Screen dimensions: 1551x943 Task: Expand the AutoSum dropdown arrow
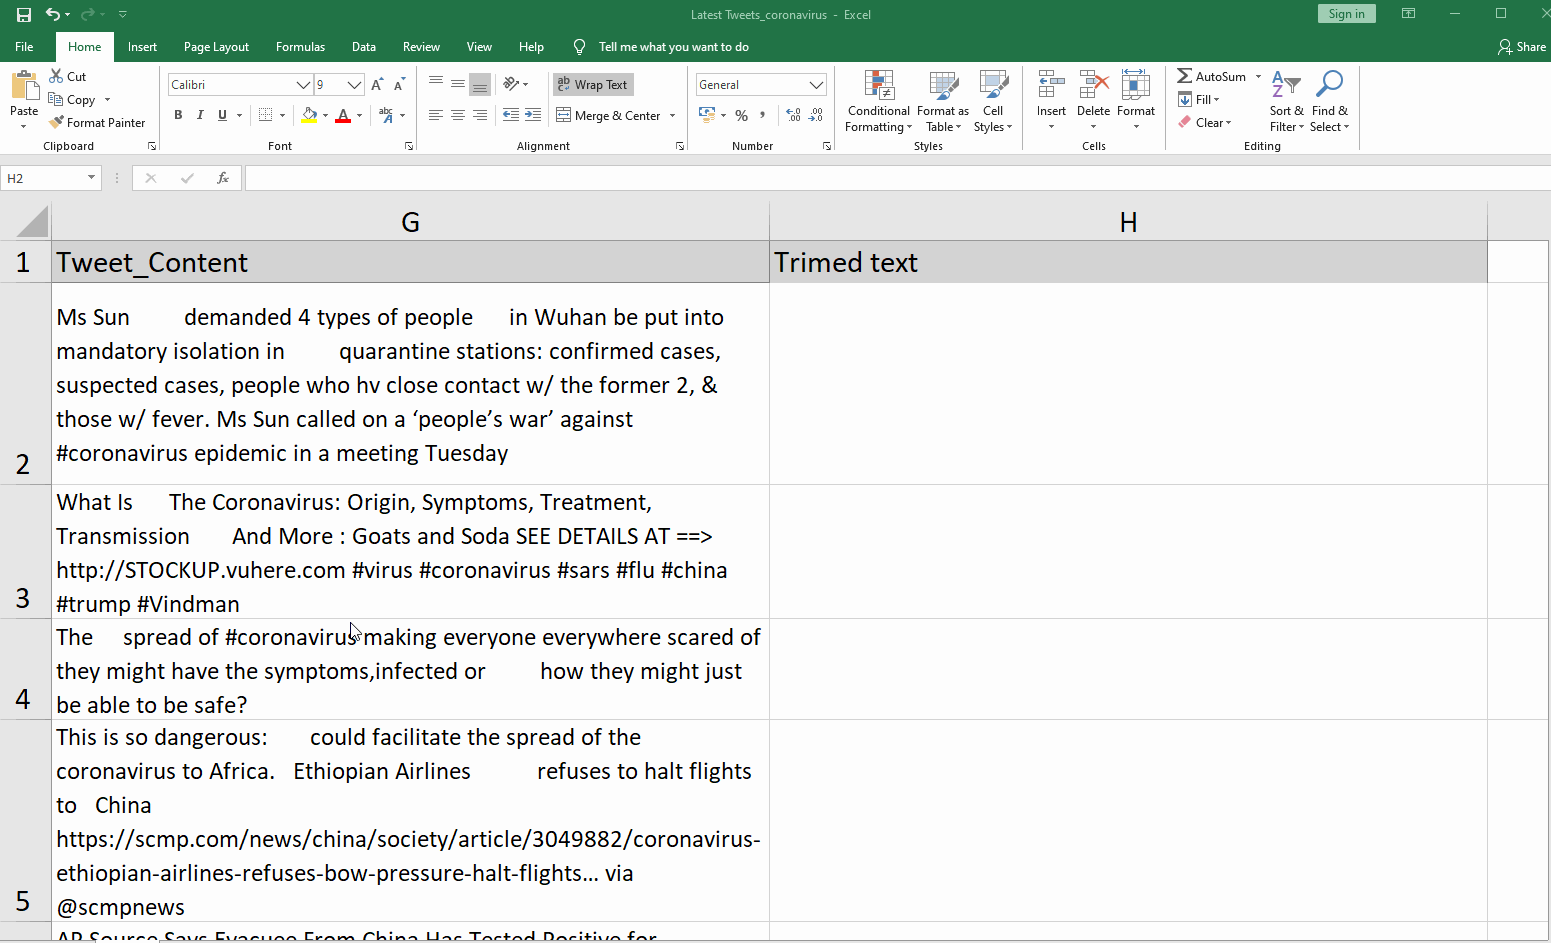pyautogui.click(x=1258, y=76)
